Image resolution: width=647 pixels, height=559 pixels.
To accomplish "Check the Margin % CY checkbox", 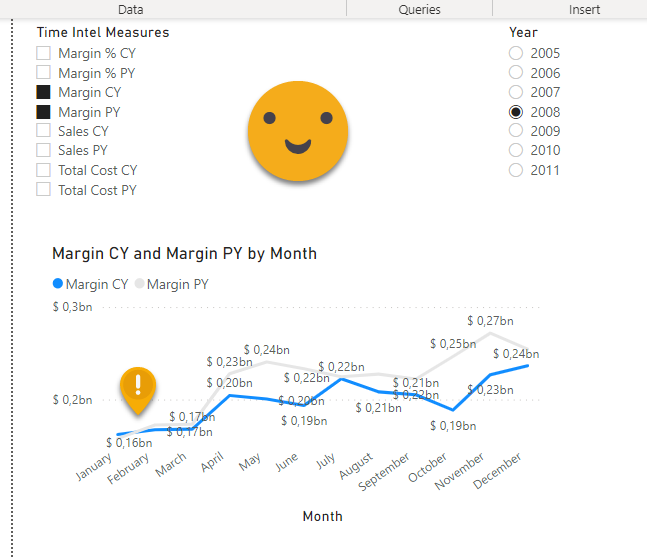I will click(44, 53).
